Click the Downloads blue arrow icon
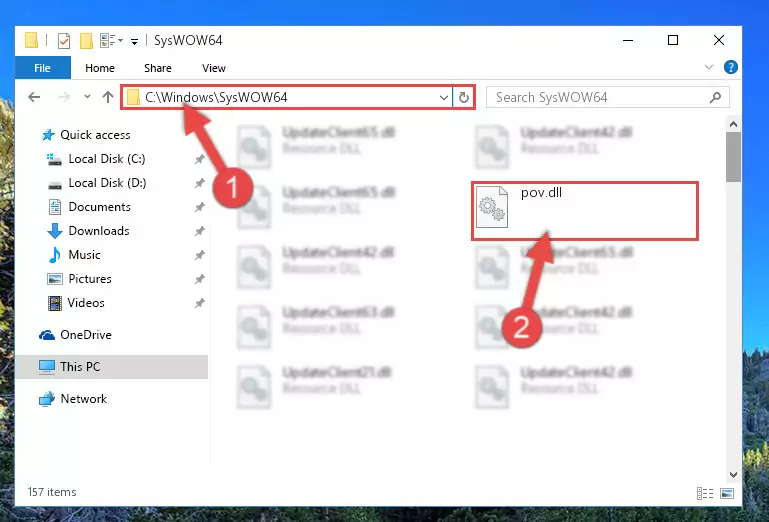 54,231
